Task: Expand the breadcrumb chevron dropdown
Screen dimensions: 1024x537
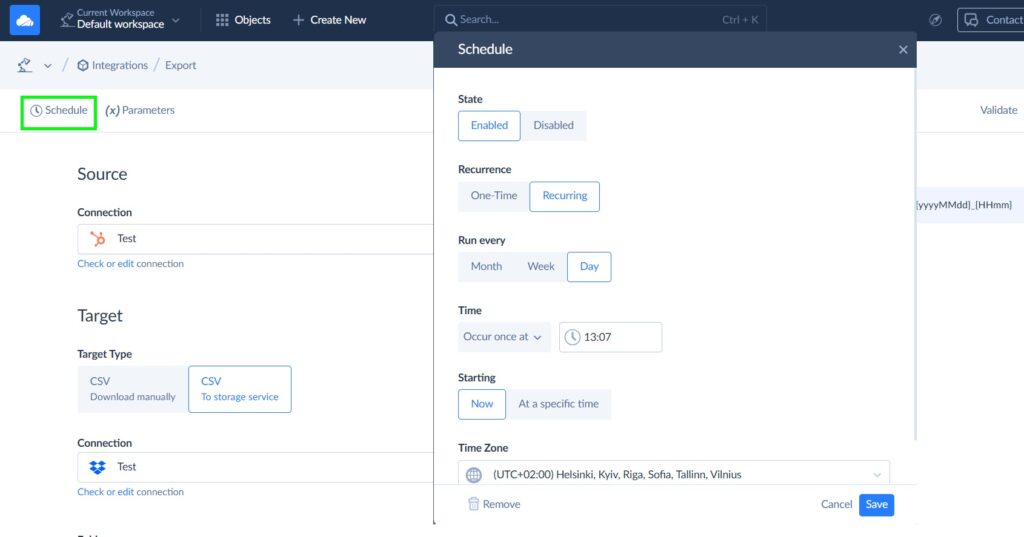Action: click(x=48, y=65)
